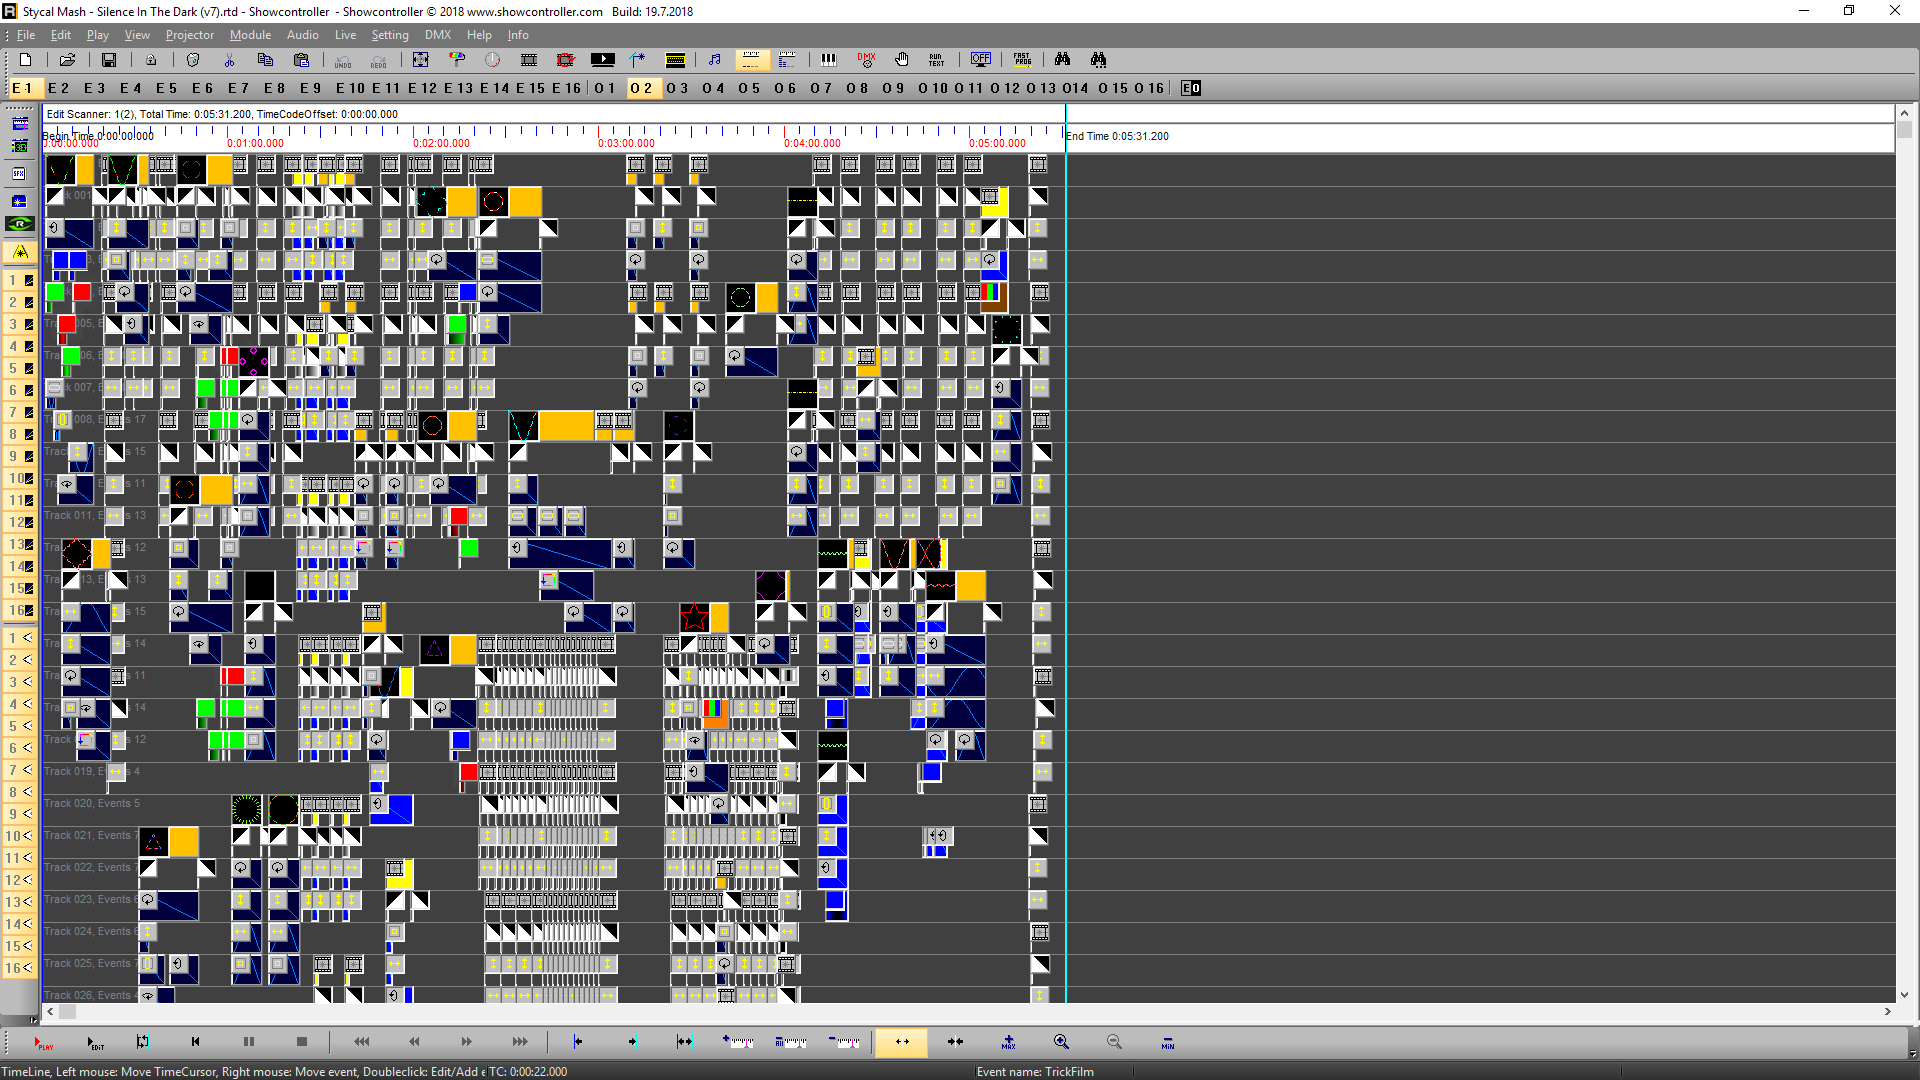Click the Fast Prog toolbar icon
The image size is (1920, 1080).
click(1022, 60)
